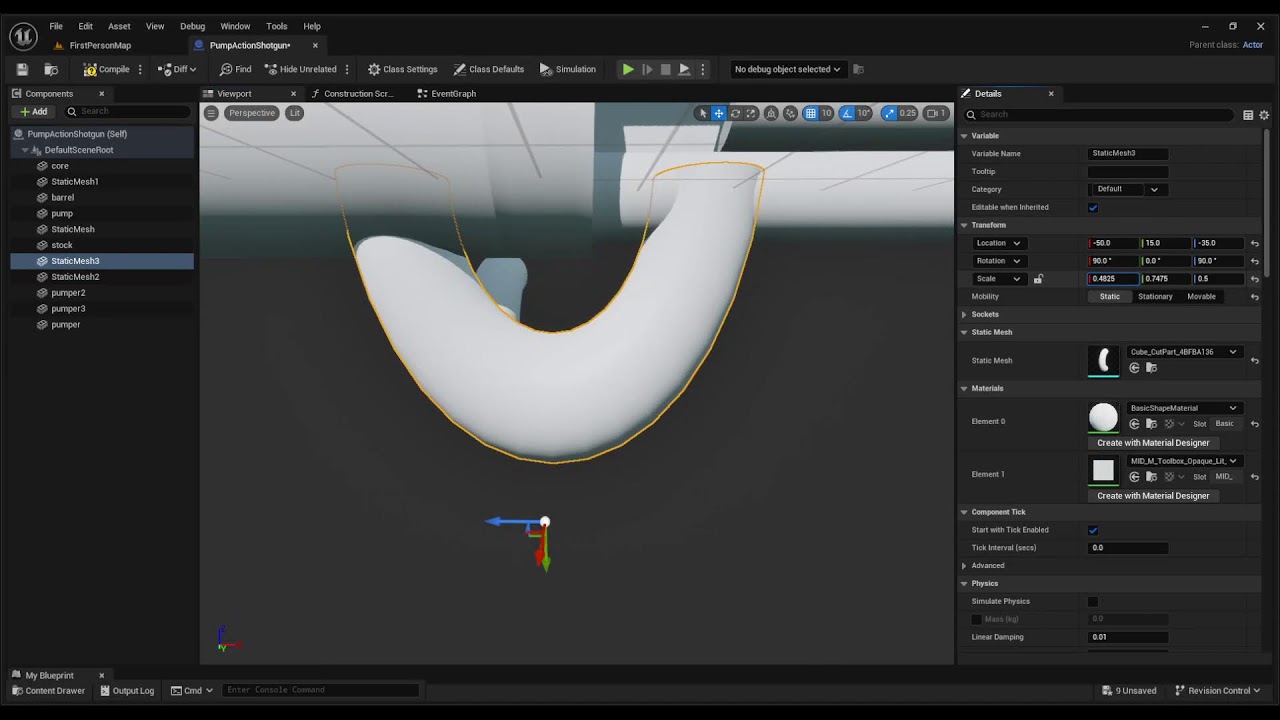The width and height of the screenshot is (1280, 720).
Task: Click the Play simulation button
Action: (x=628, y=69)
